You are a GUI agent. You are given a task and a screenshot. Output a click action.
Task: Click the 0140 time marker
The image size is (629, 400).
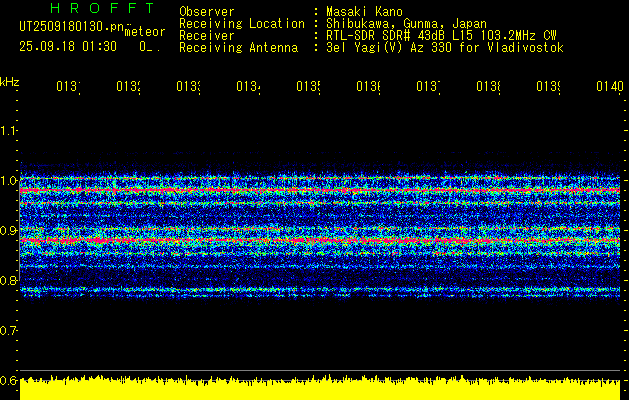point(610,87)
